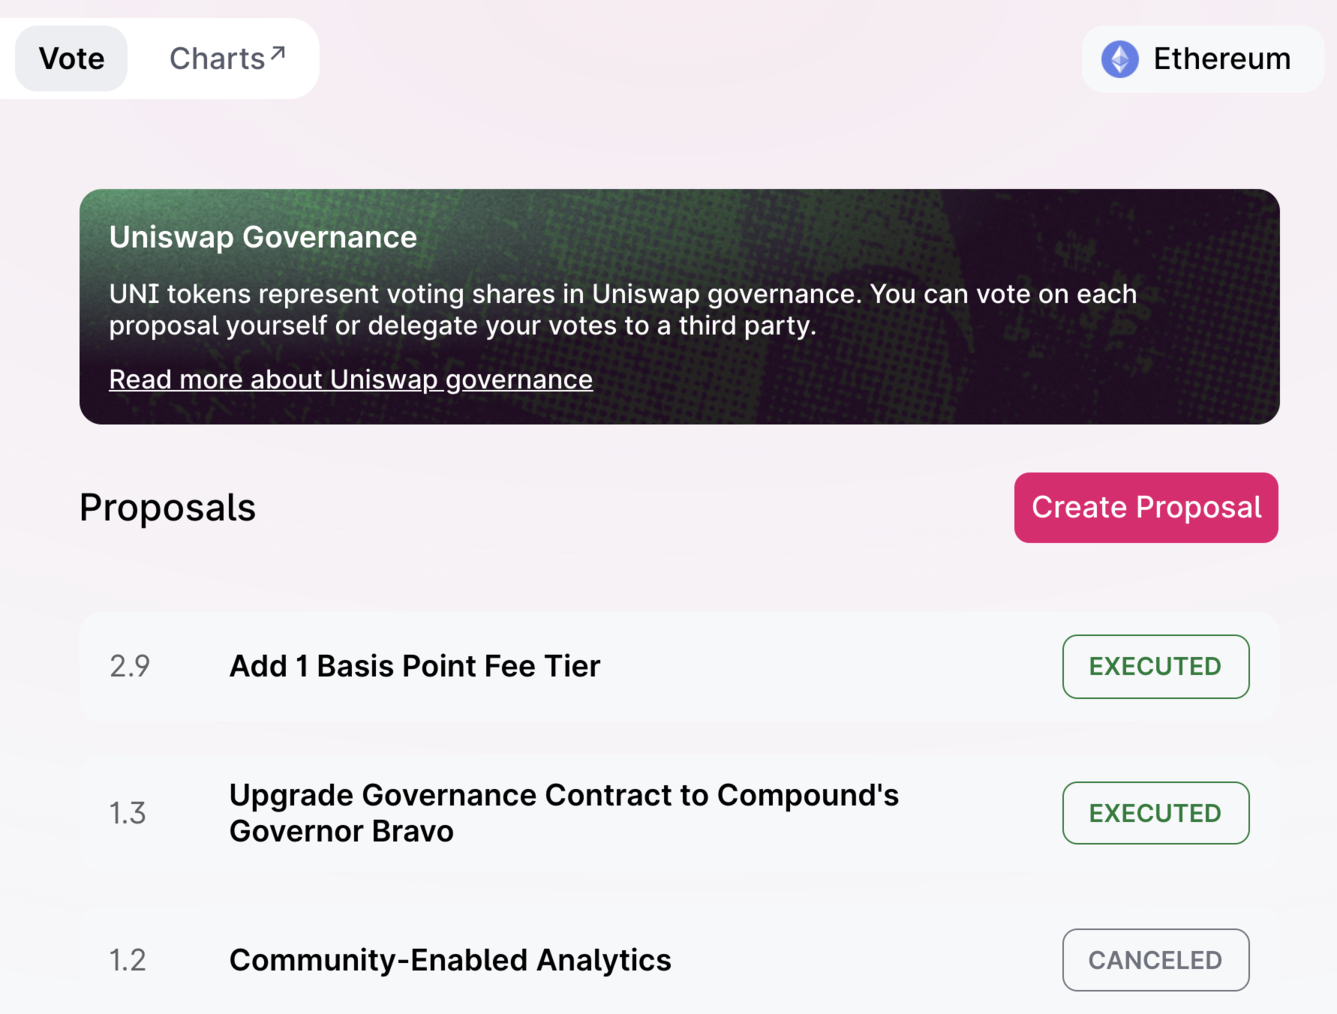
Task: Click the Ethereum diamond logo icon
Action: (x=1120, y=59)
